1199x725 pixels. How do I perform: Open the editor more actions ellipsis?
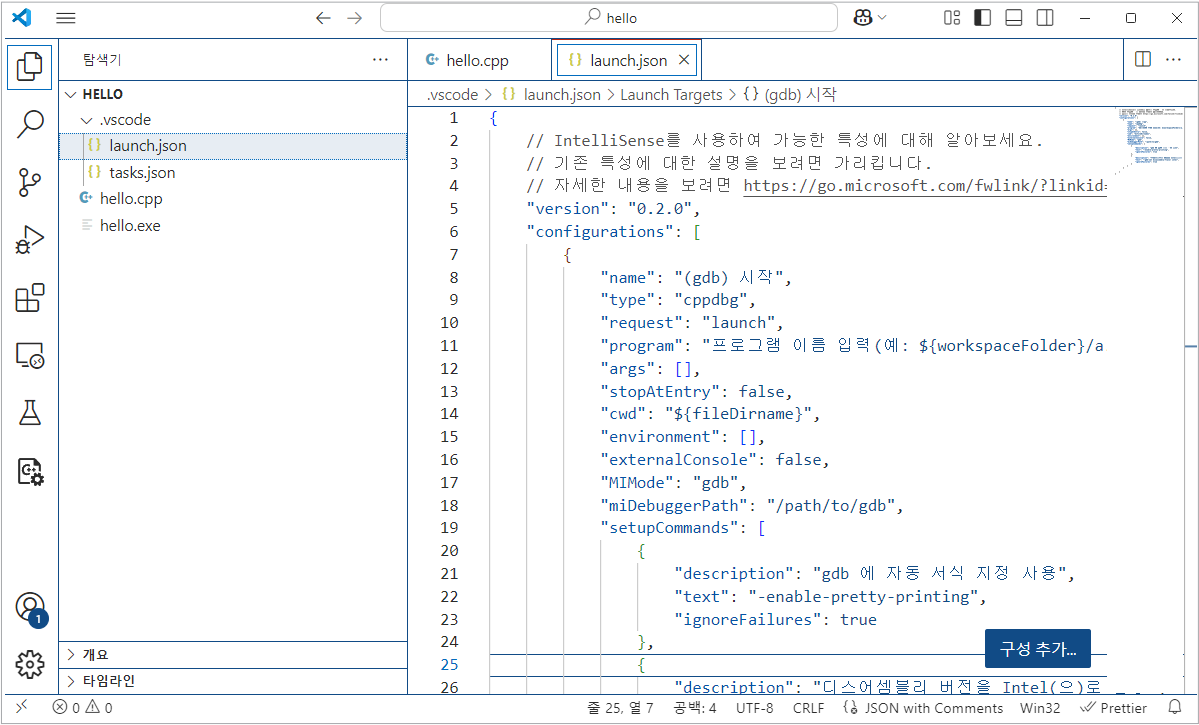[1174, 60]
